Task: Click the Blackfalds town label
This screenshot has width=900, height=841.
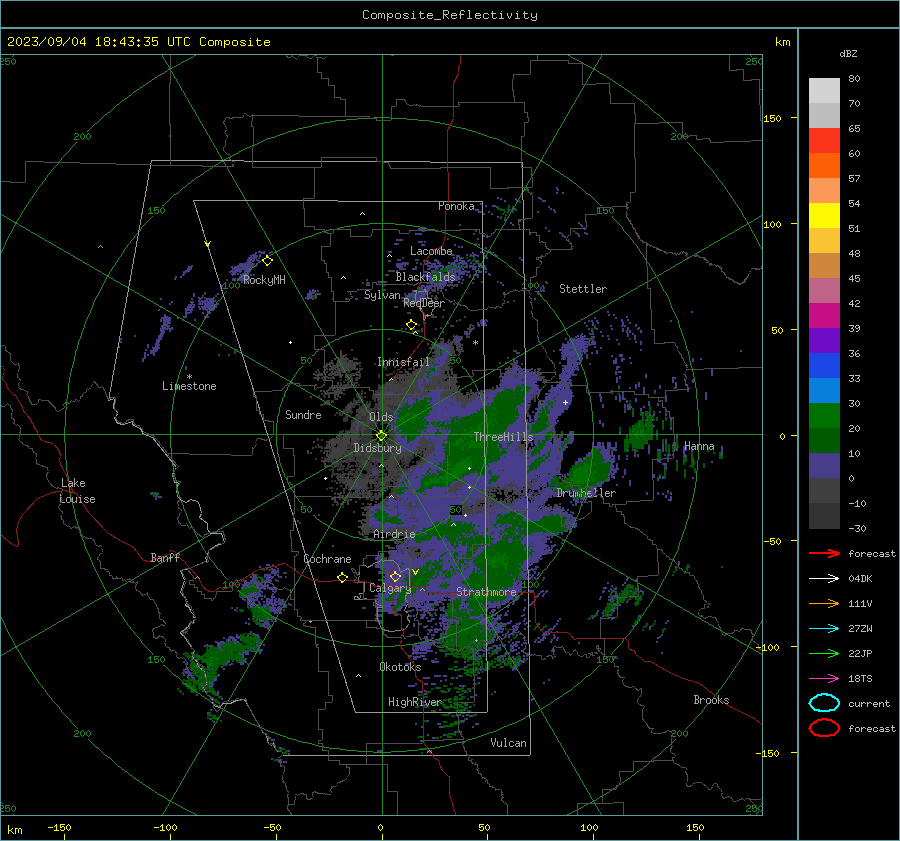Action: coord(425,277)
